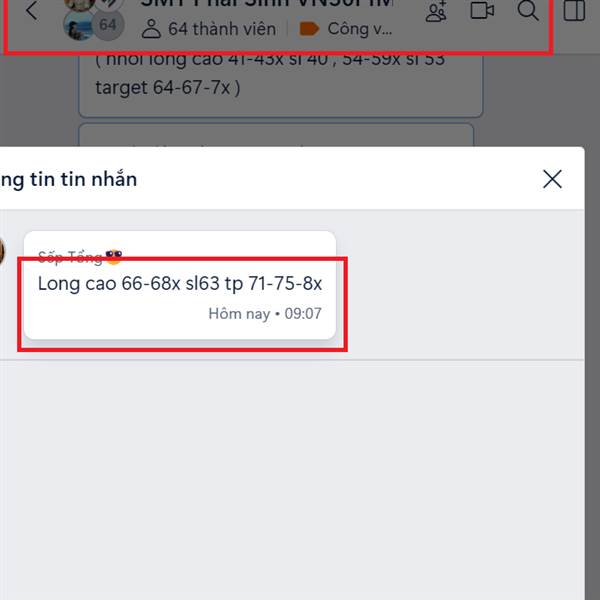The width and height of the screenshot is (600, 600).
Task: Click the Long cao 66-68x message text
Action: (x=180, y=284)
